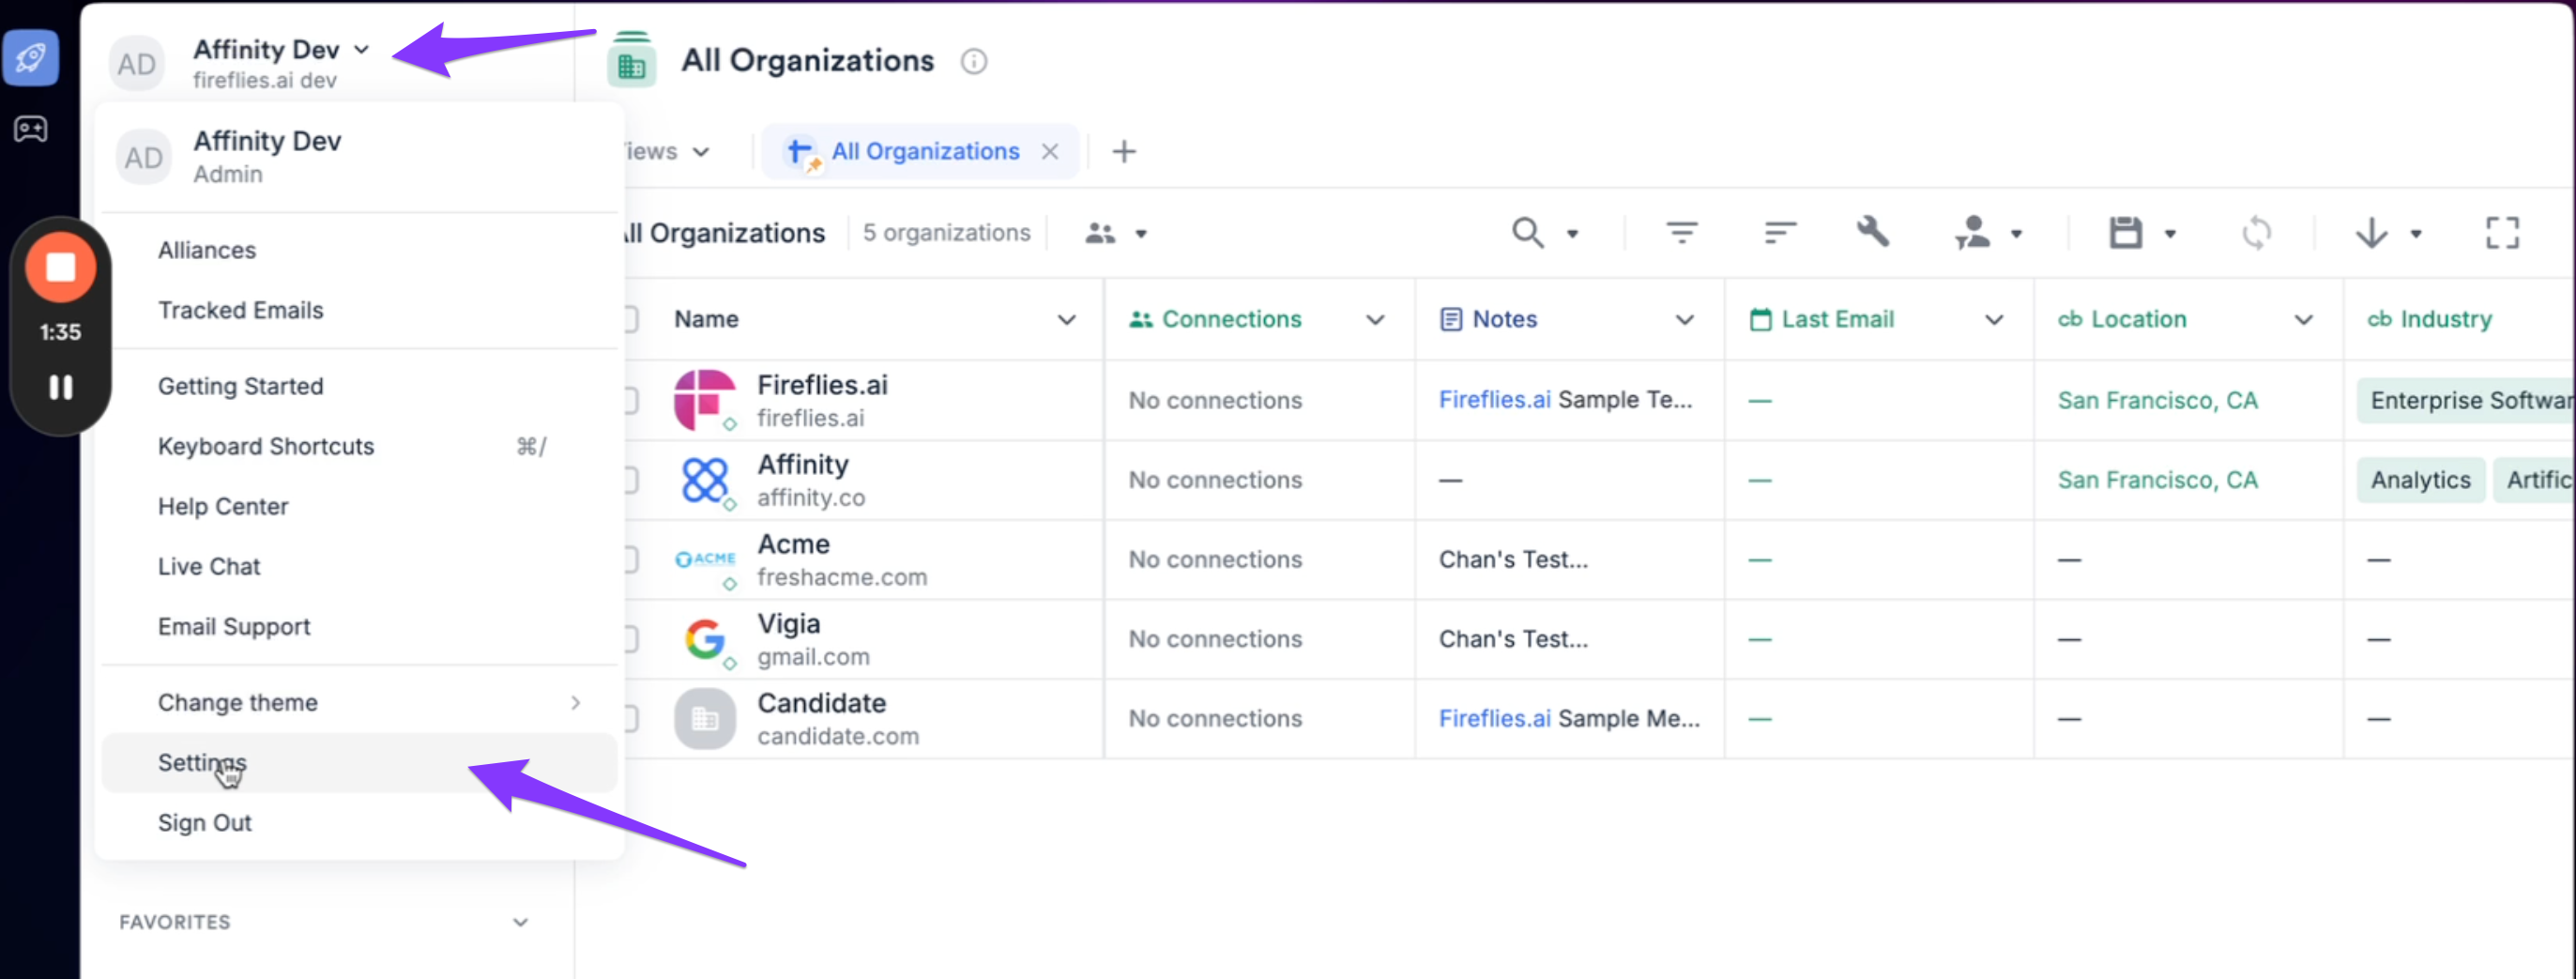Screen dimensions: 2576x979
Task: Click Fireflies.ai's San Francisco, CA location
Action: point(2157,400)
